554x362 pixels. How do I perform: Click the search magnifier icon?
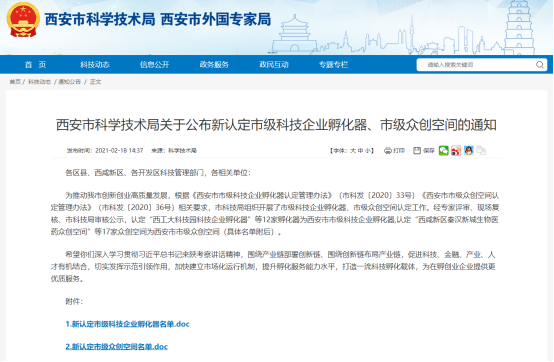pyautogui.click(x=540, y=65)
